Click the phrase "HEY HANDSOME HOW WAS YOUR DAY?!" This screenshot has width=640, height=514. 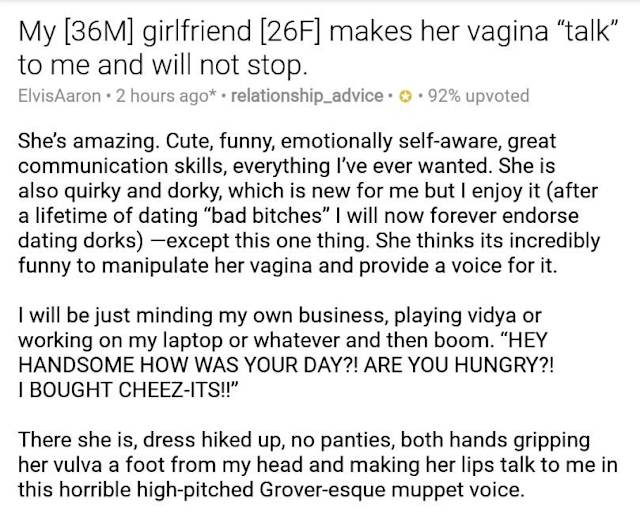pyautogui.click(x=282, y=352)
